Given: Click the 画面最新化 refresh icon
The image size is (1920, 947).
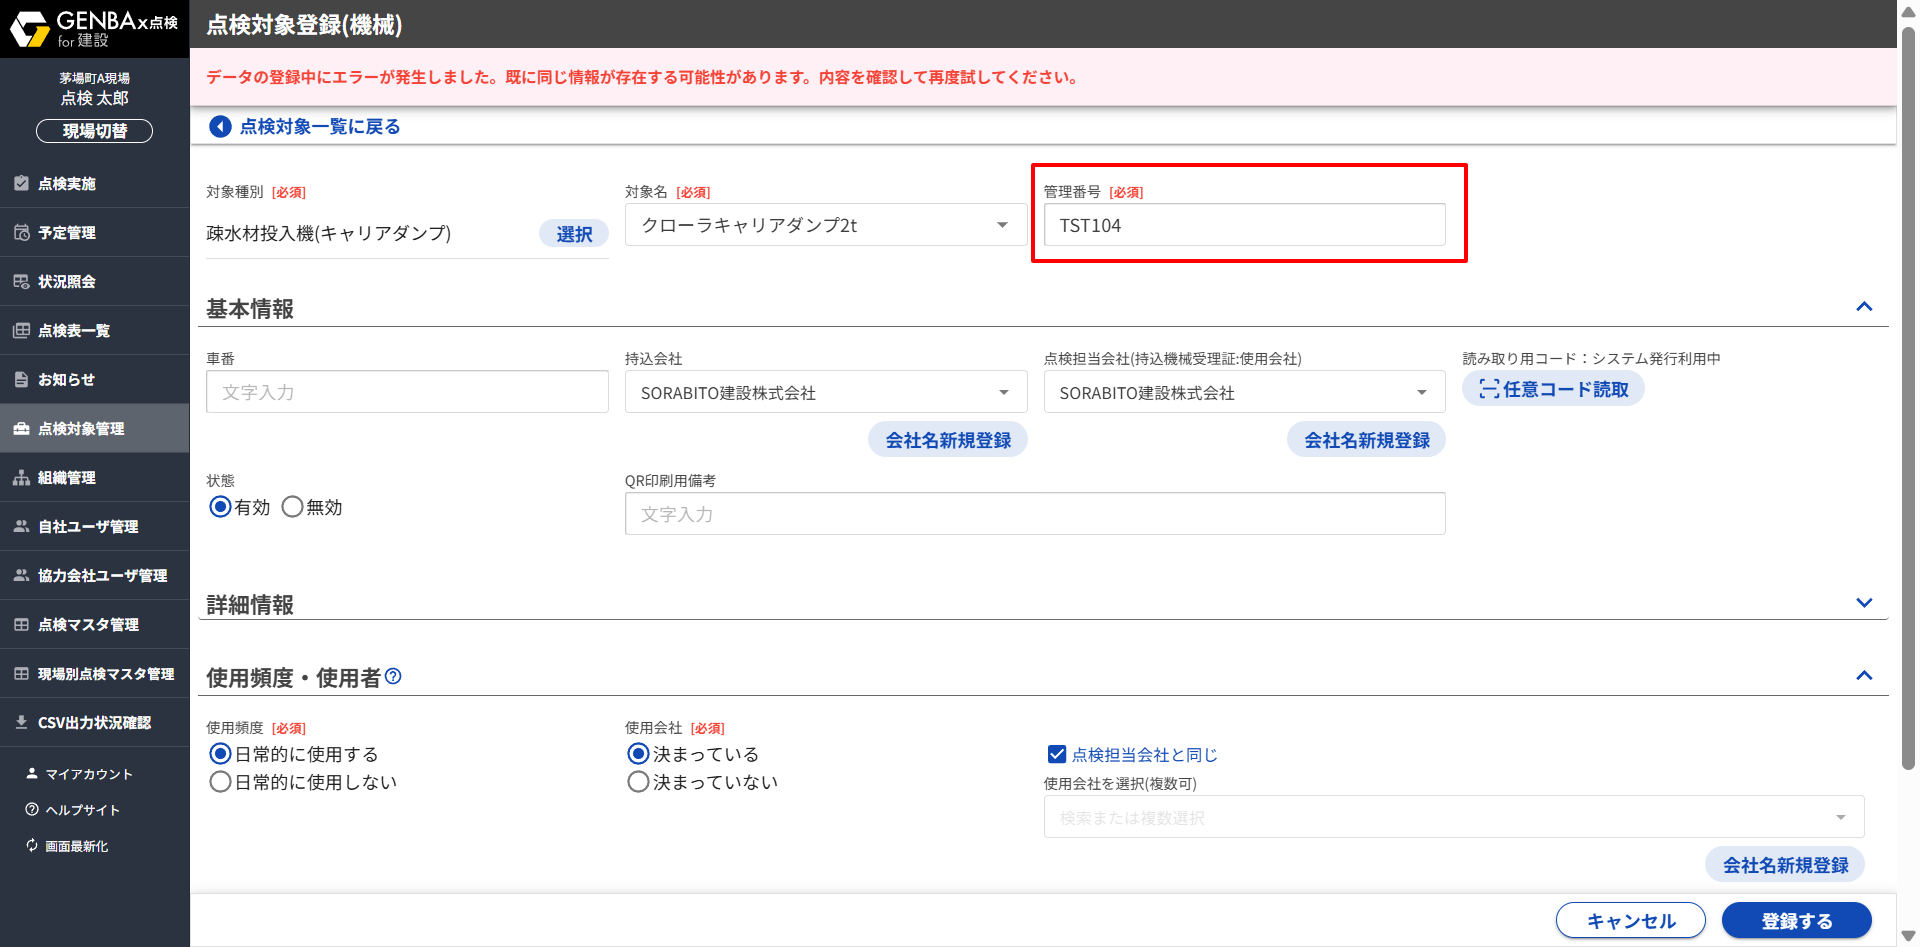Looking at the screenshot, I should 32,846.
